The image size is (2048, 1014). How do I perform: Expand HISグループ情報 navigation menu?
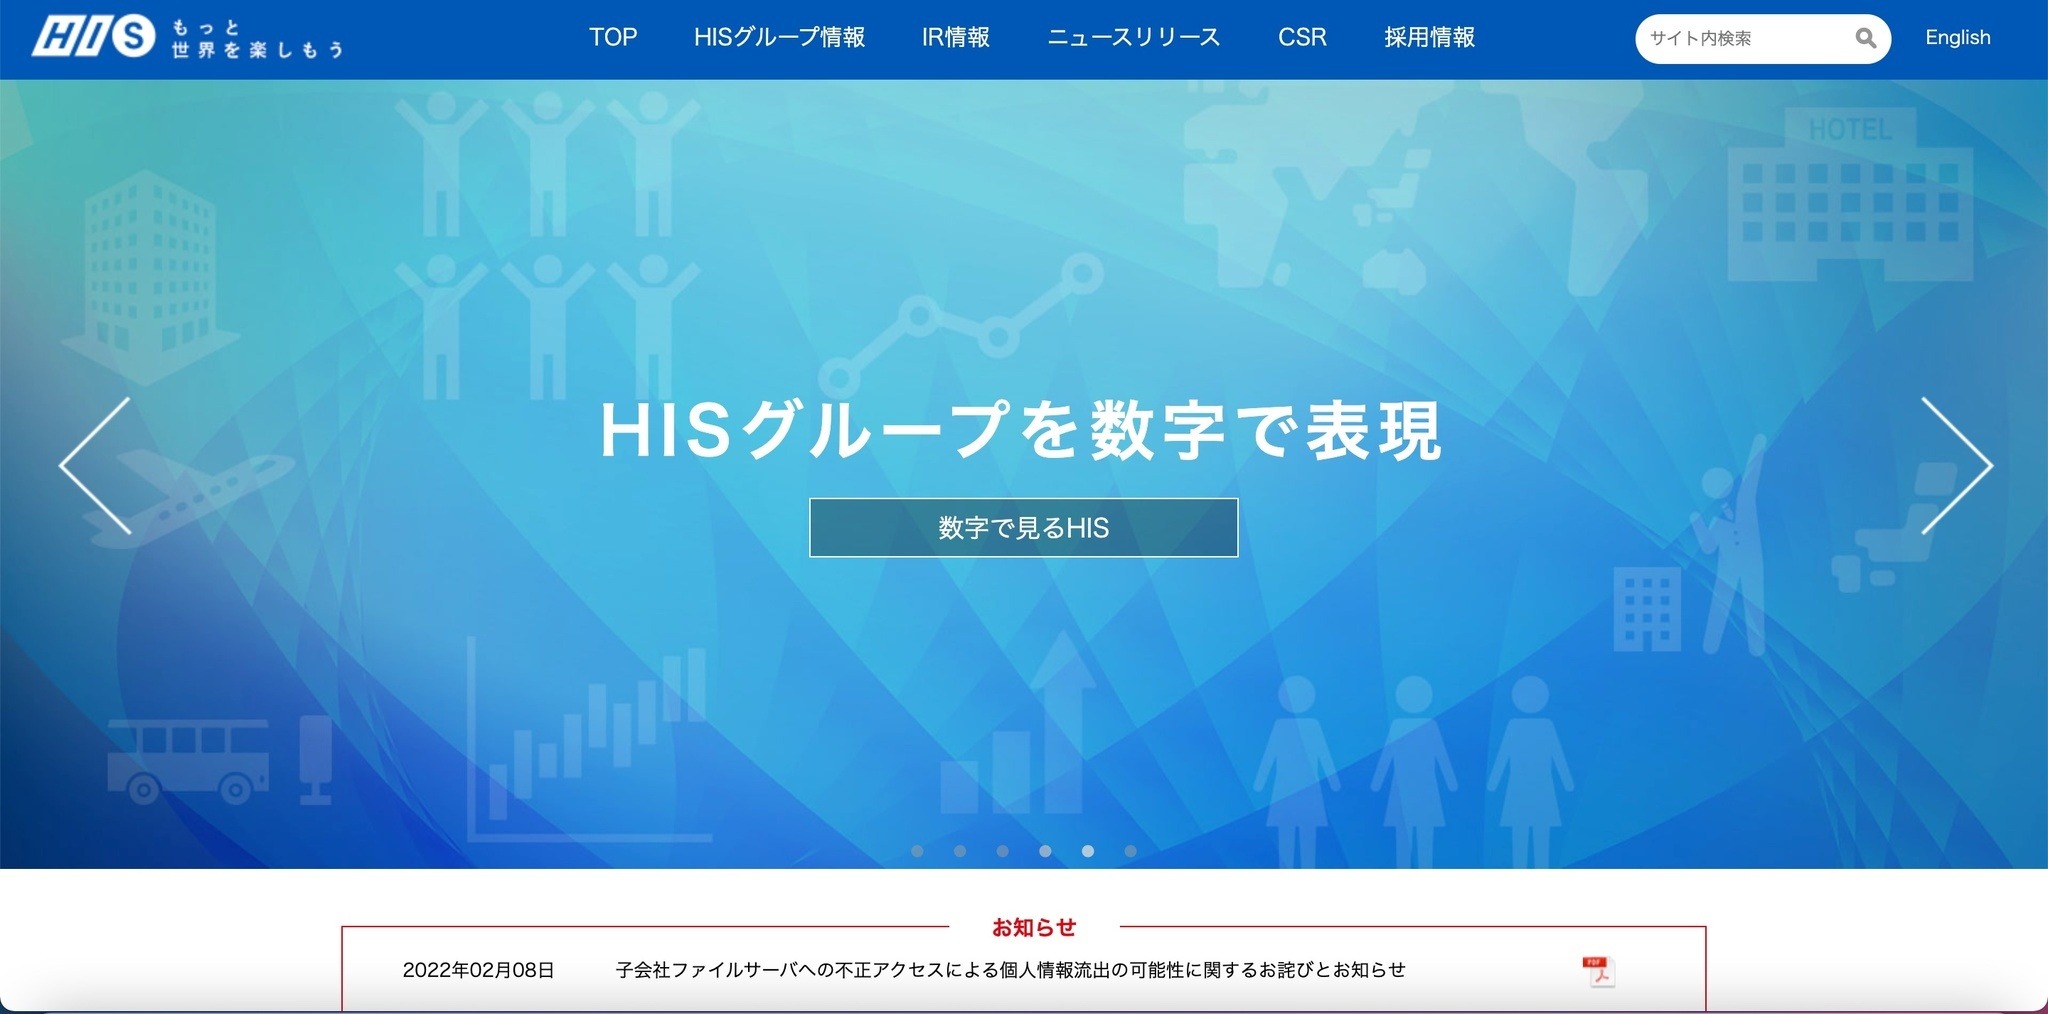pos(779,38)
